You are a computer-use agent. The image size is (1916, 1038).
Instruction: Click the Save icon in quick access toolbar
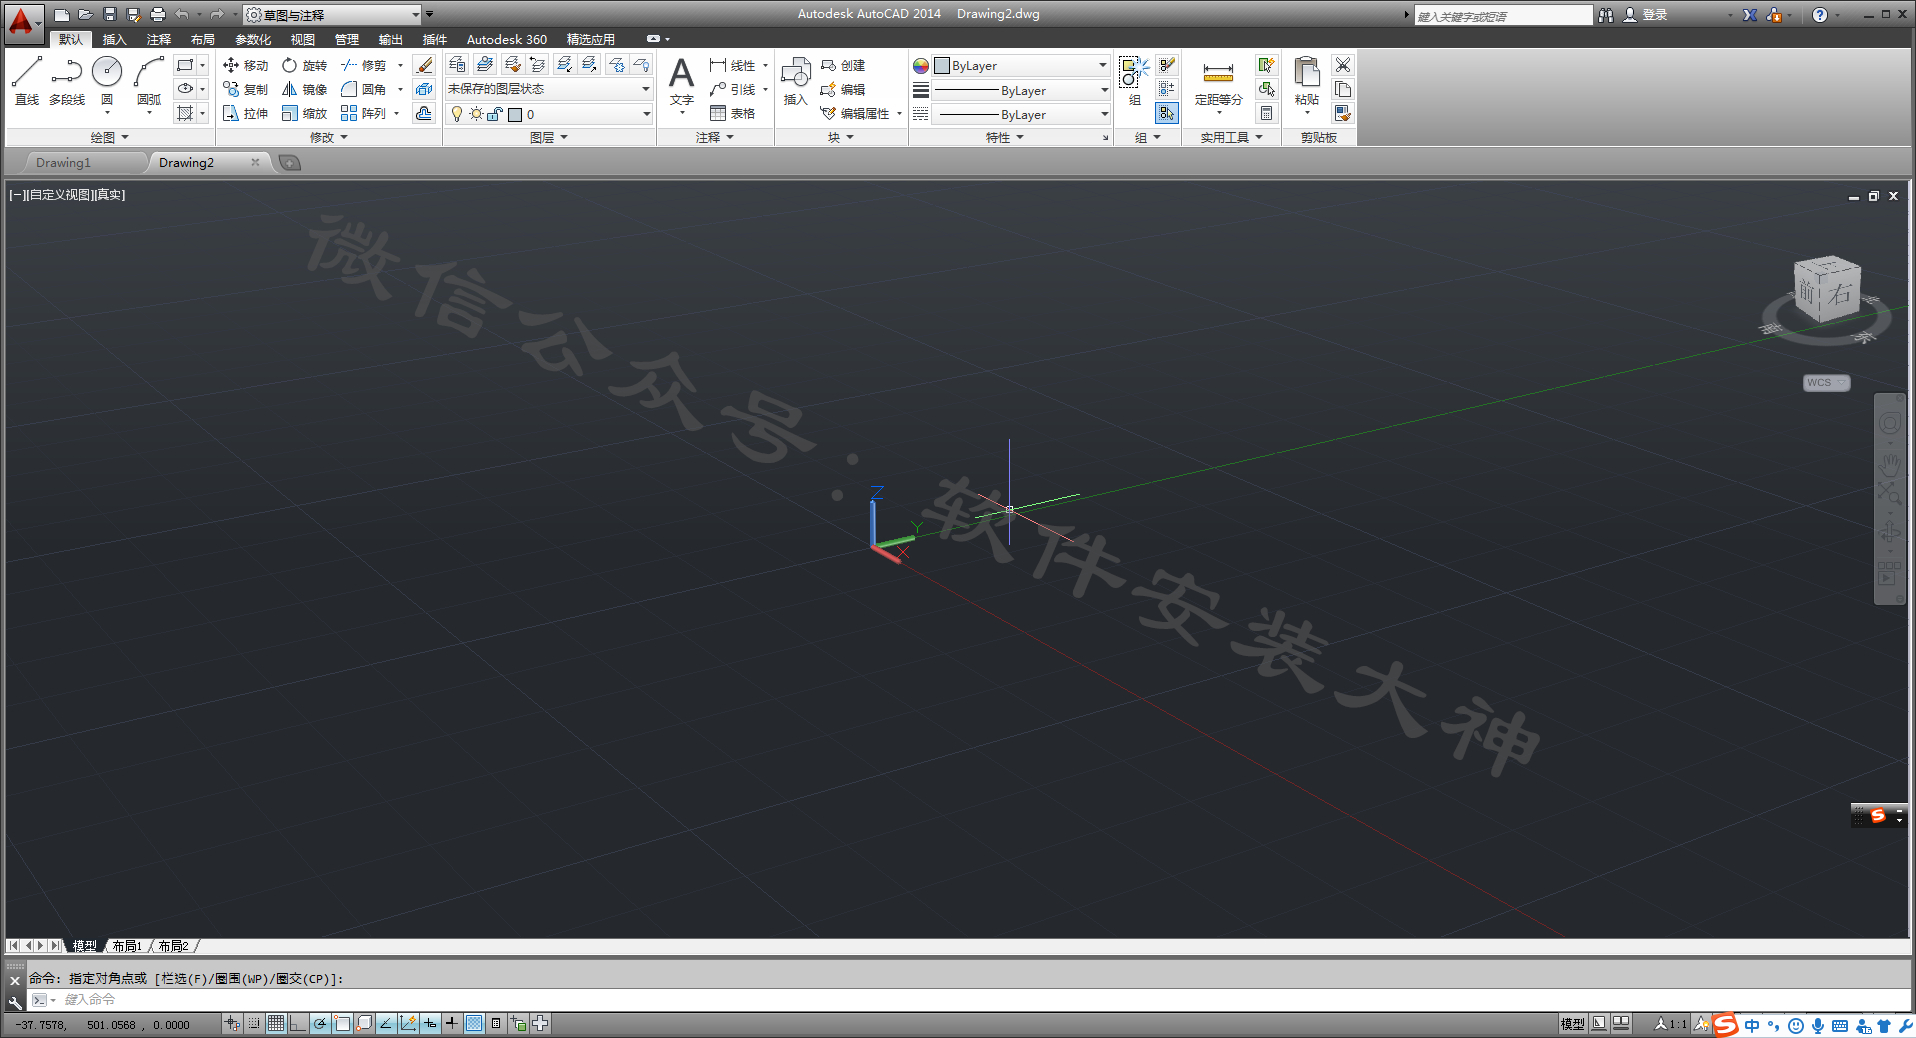tap(109, 14)
